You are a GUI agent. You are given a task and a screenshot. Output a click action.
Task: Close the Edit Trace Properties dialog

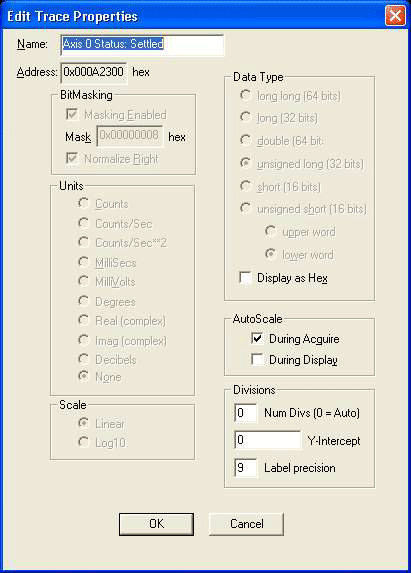(x=395, y=16)
